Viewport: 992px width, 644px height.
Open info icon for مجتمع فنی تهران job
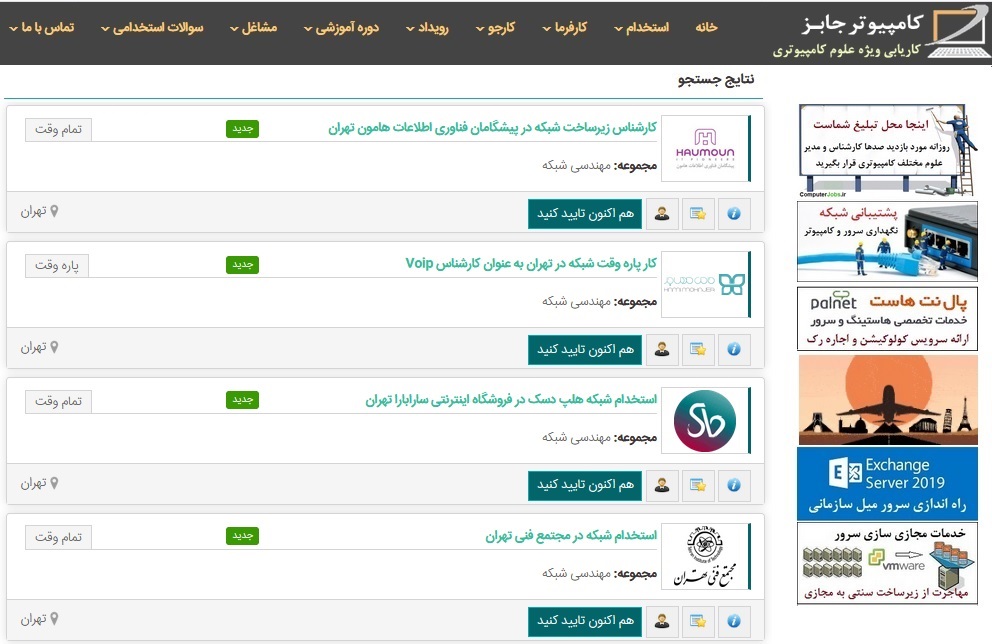734,621
